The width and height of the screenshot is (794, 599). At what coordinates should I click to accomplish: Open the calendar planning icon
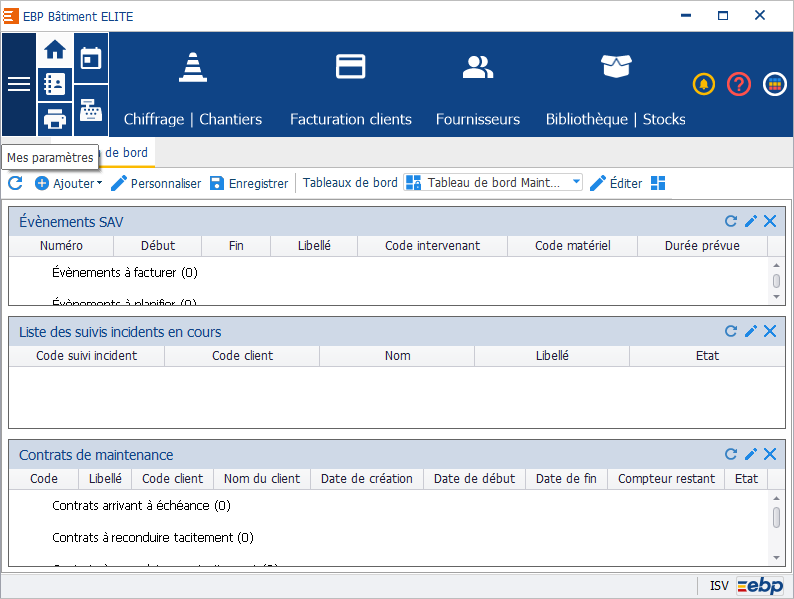[x=90, y=58]
